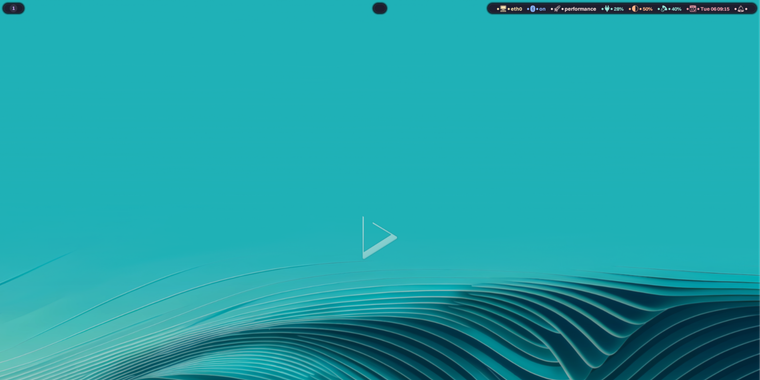Click the 28% battery value
760x380 pixels.
pos(618,9)
